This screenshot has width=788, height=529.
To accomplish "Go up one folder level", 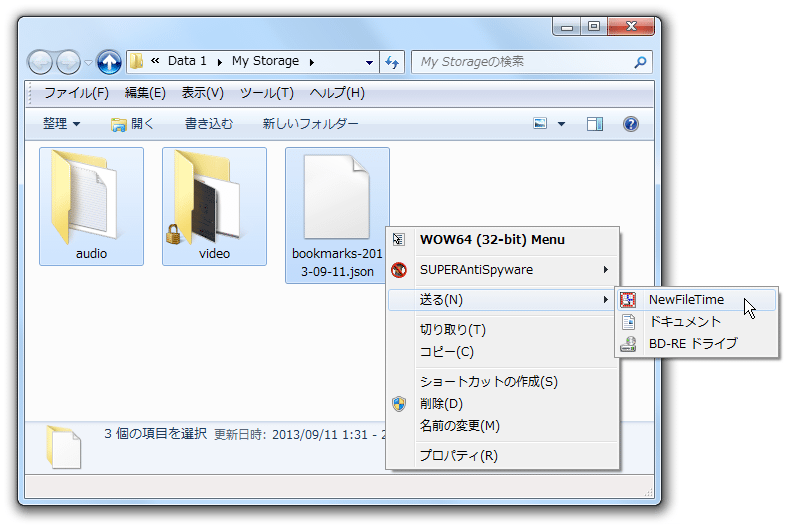I will (x=109, y=62).
